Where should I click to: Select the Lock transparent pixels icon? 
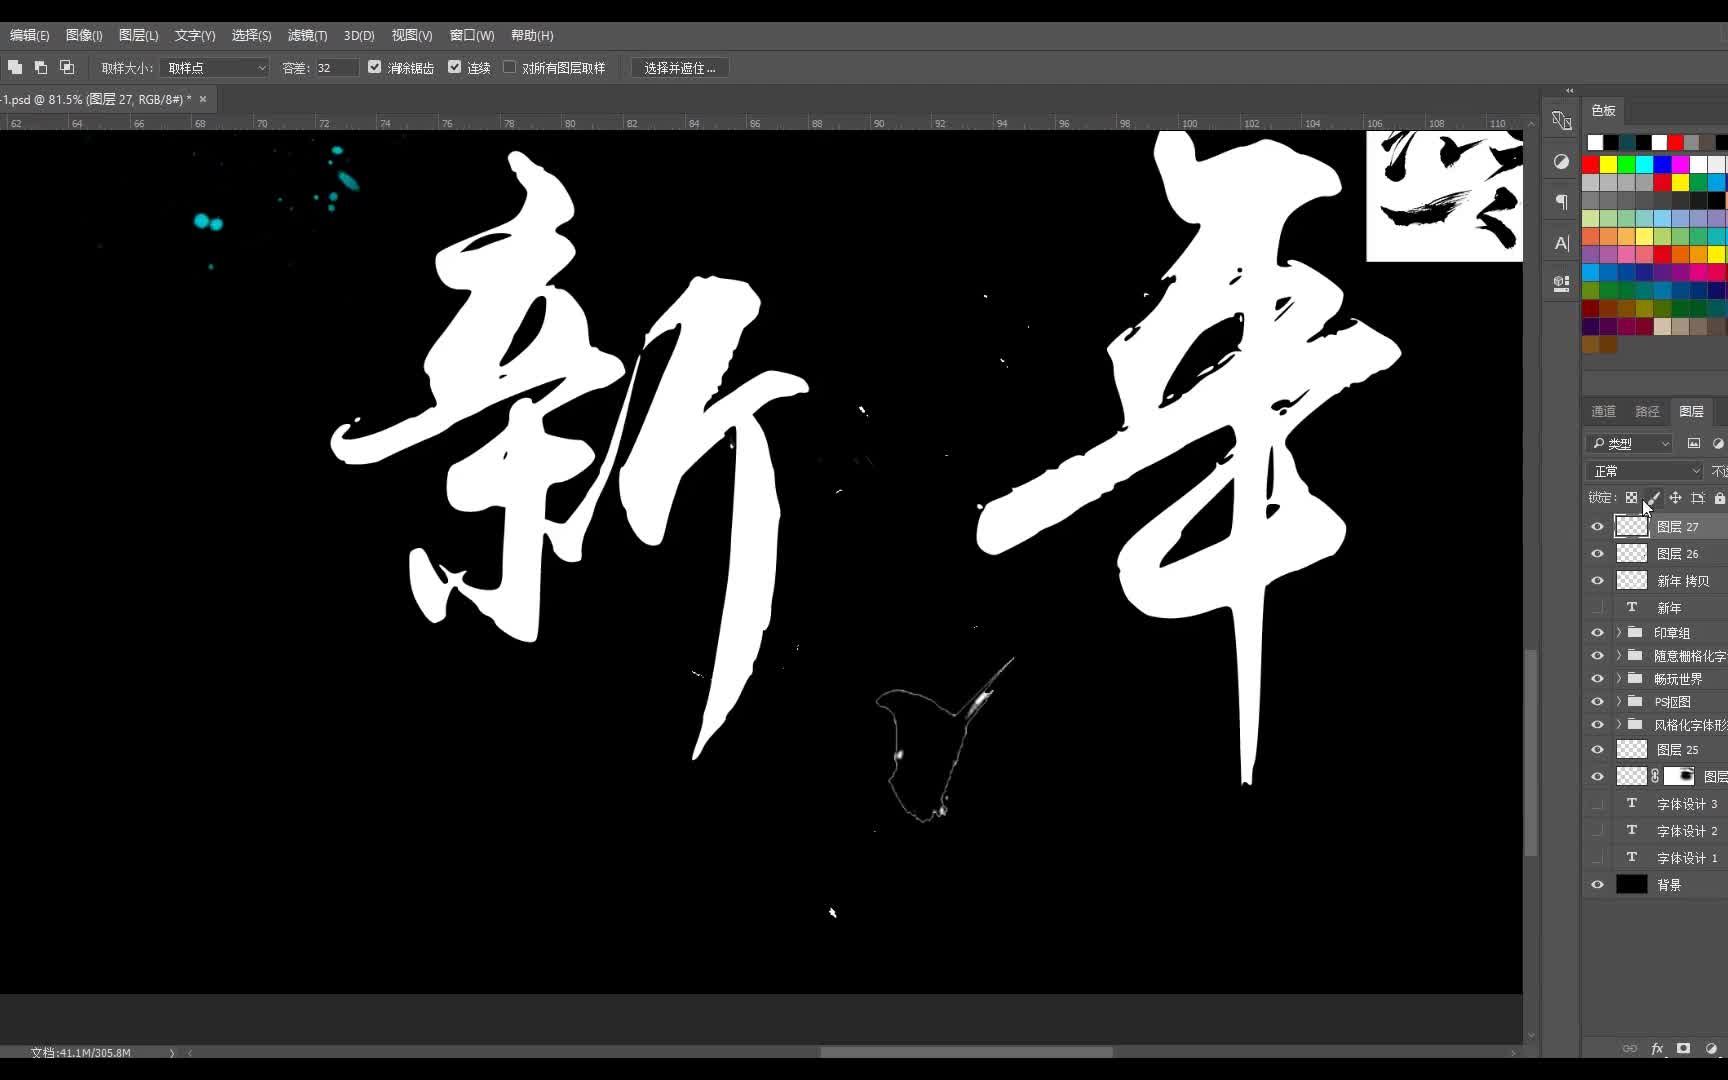pyautogui.click(x=1631, y=497)
